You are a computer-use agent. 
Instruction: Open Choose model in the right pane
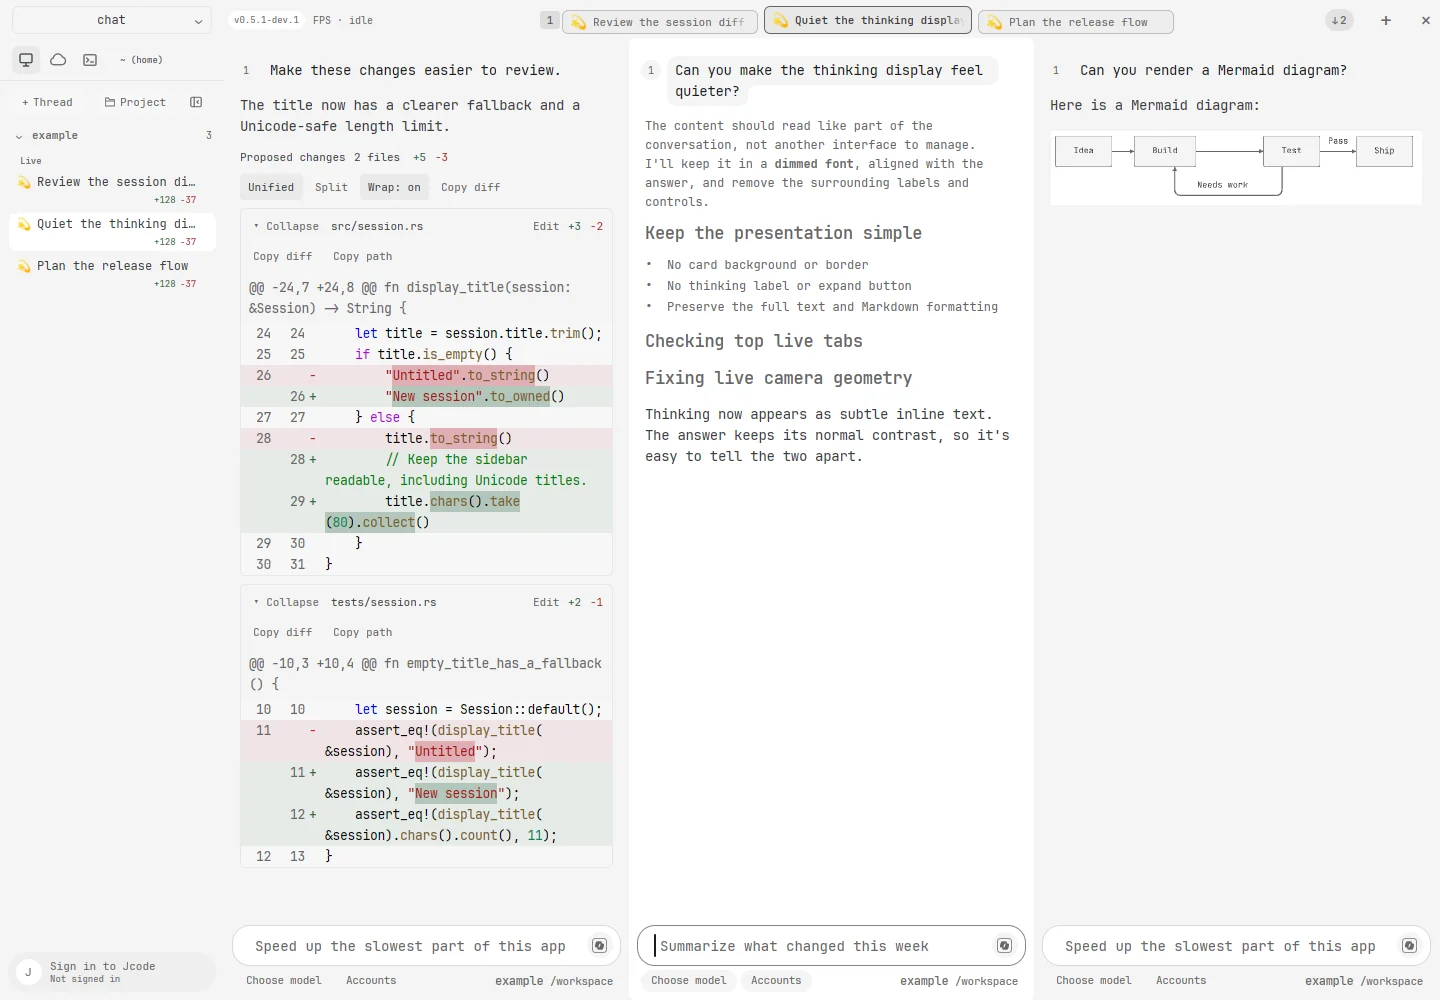click(1094, 981)
